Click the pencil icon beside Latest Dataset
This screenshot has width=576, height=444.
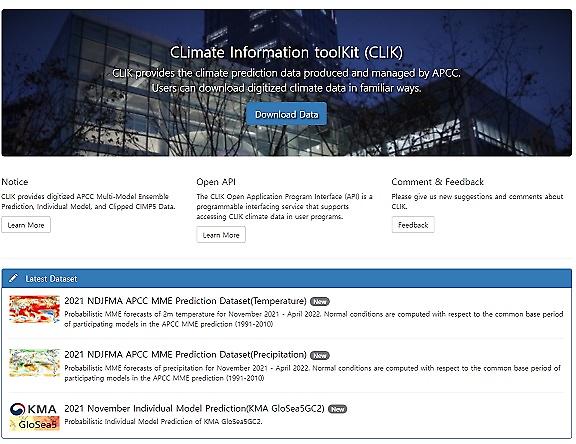[x=13, y=278]
